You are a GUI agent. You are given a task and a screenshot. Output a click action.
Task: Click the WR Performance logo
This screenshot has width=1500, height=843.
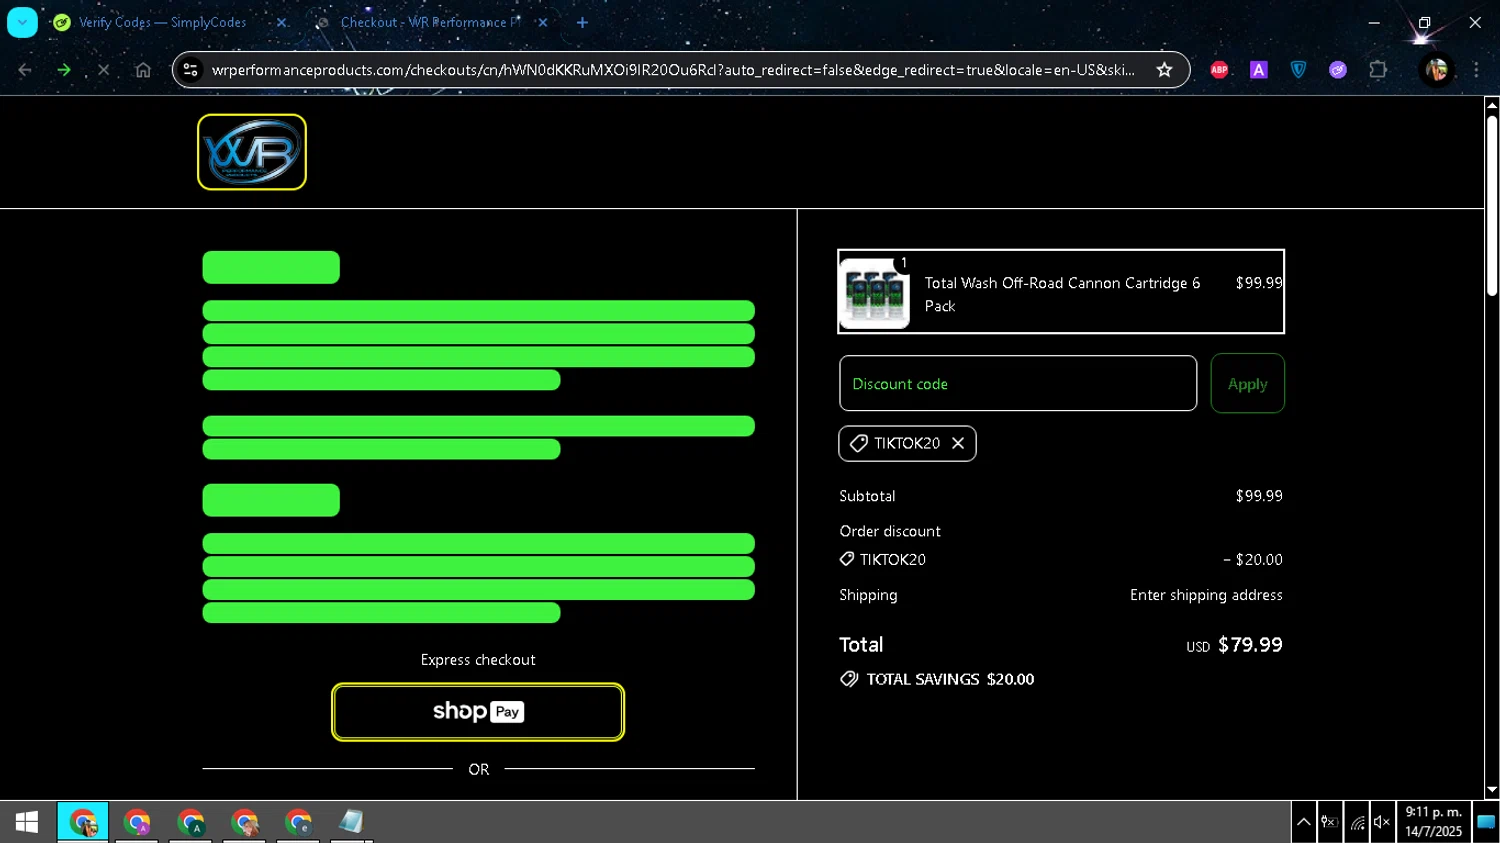(252, 152)
